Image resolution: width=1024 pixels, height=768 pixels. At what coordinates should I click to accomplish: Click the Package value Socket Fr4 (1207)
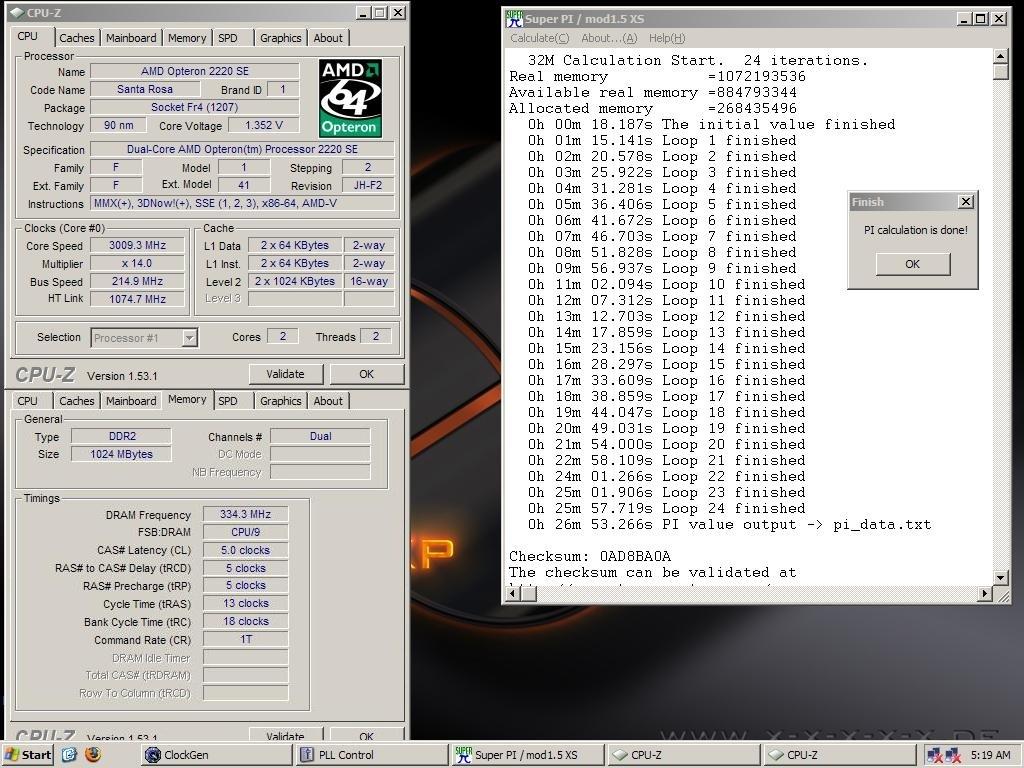click(195, 107)
